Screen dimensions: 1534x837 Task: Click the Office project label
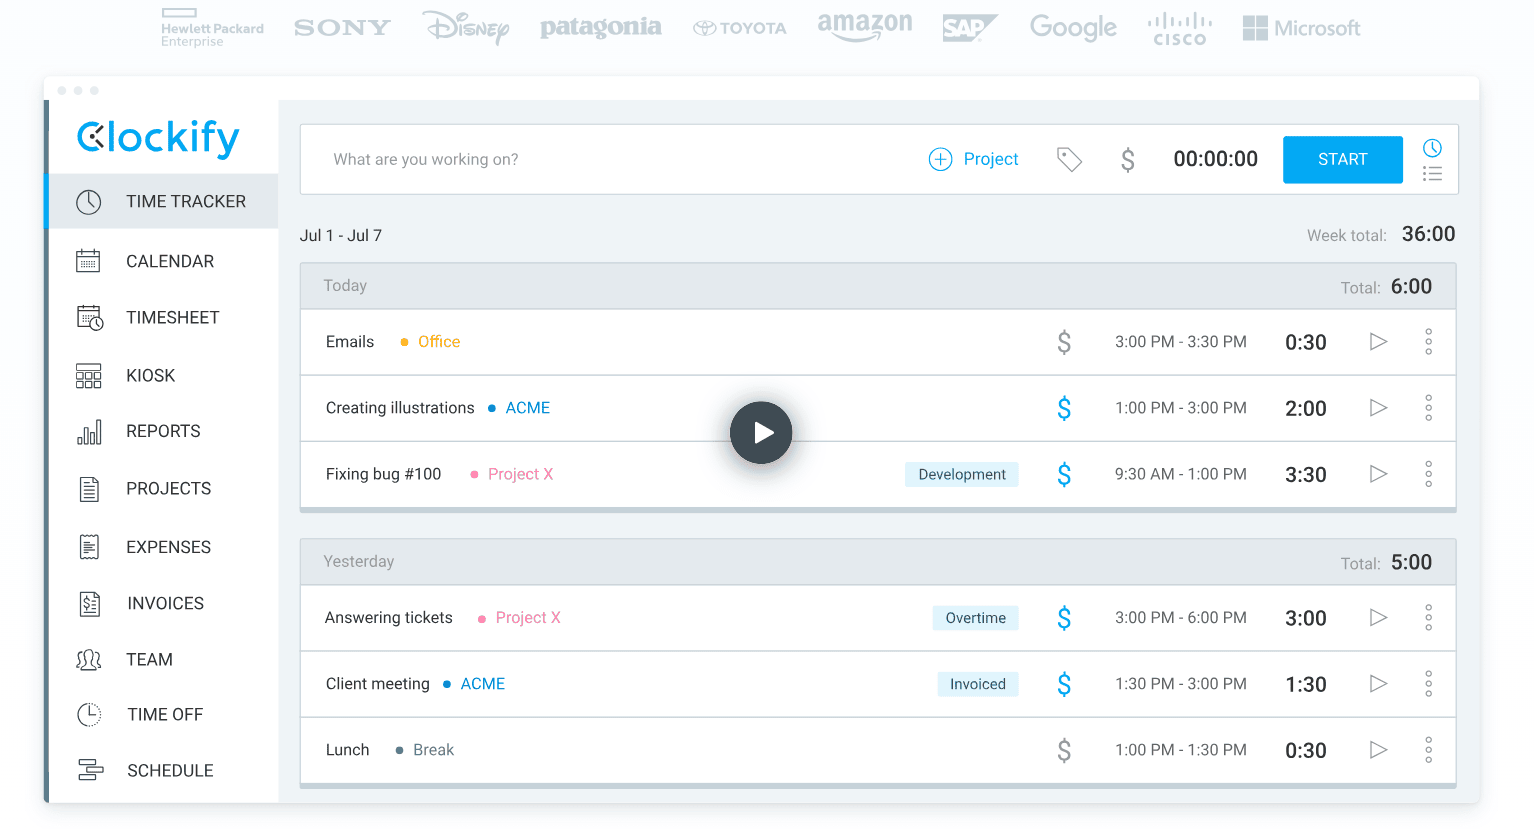[x=439, y=342]
